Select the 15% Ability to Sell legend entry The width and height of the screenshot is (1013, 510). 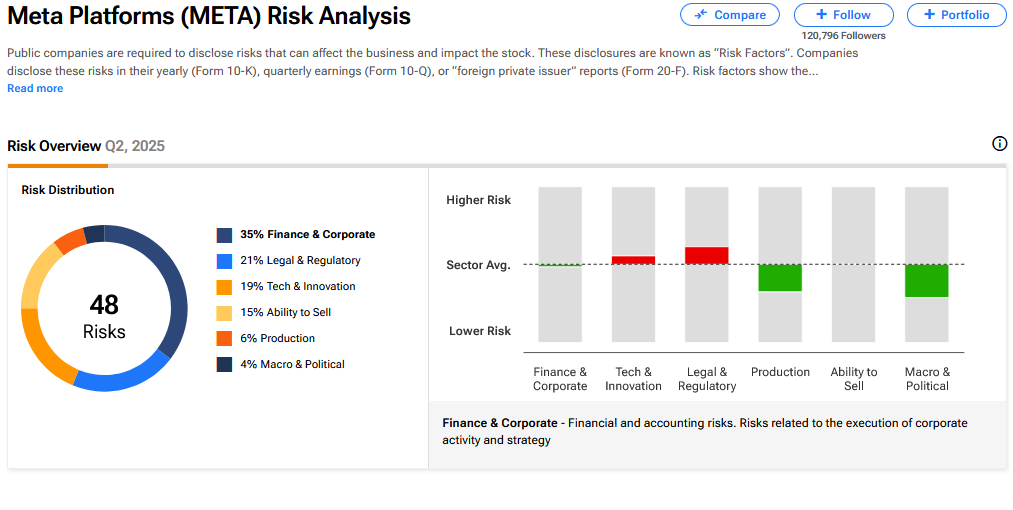tap(285, 313)
